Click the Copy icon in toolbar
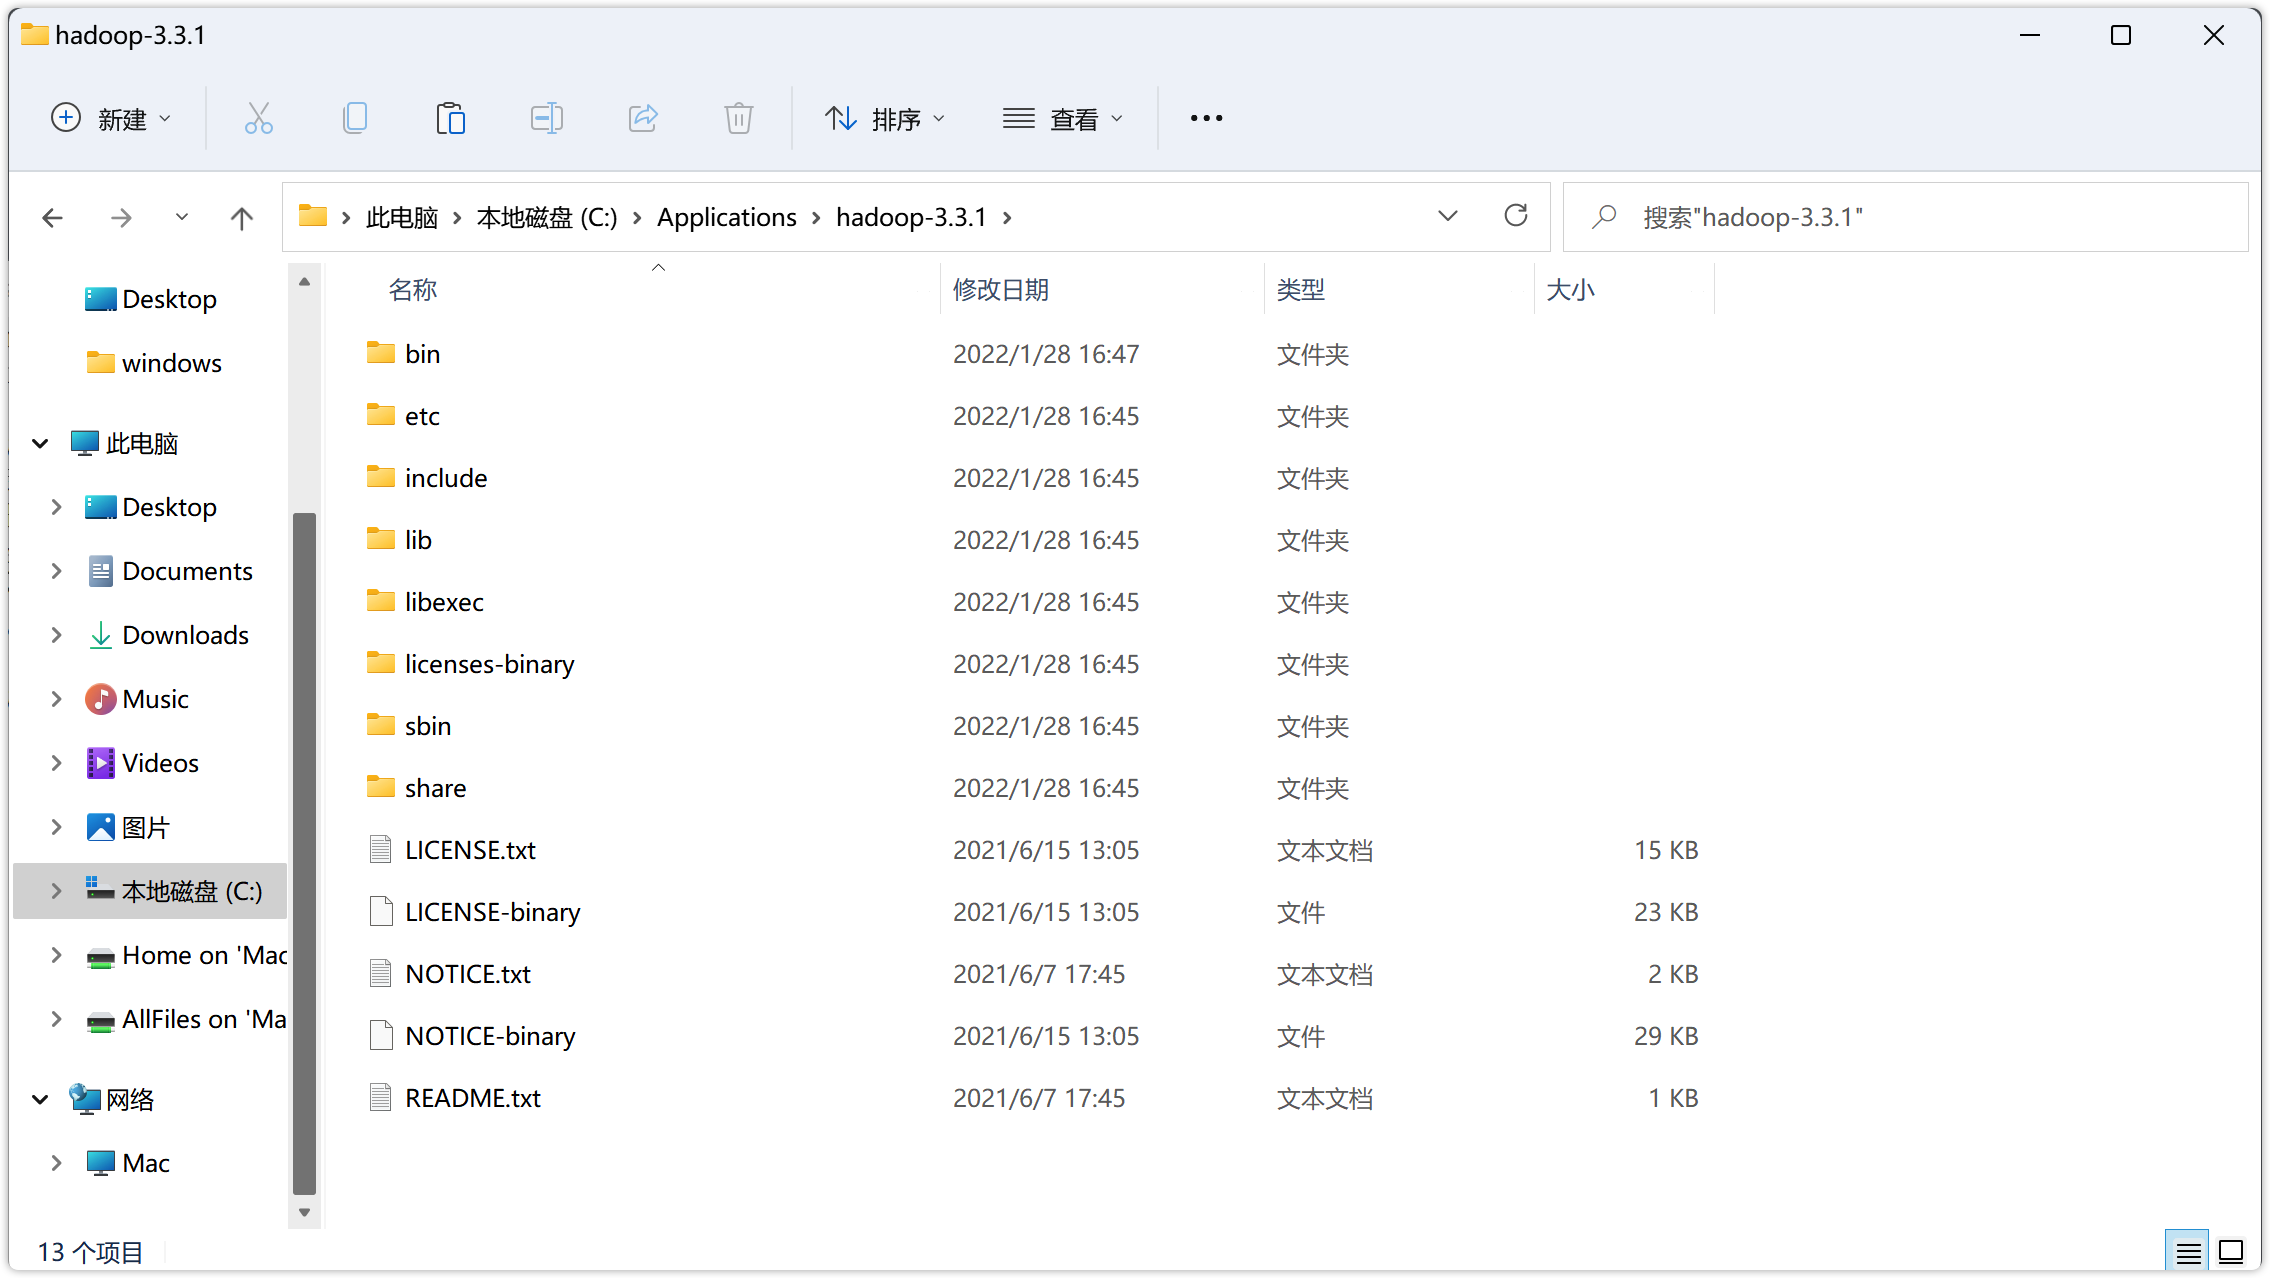2270x1278 pixels. pyautogui.click(x=354, y=119)
